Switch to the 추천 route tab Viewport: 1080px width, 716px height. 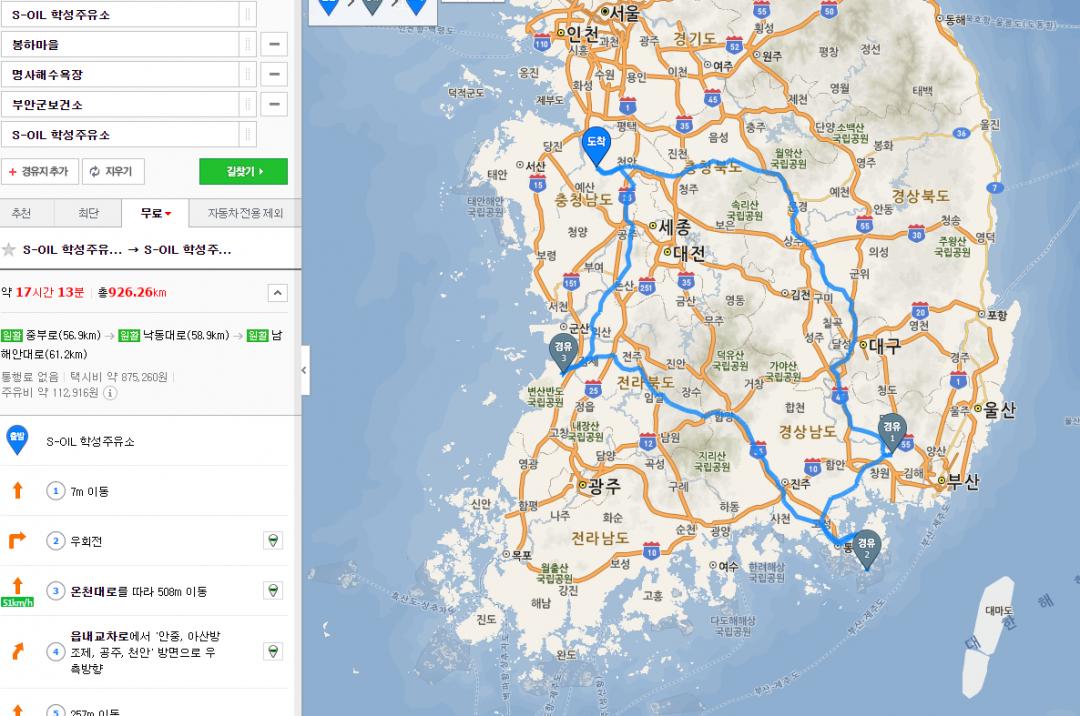point(21,213)
